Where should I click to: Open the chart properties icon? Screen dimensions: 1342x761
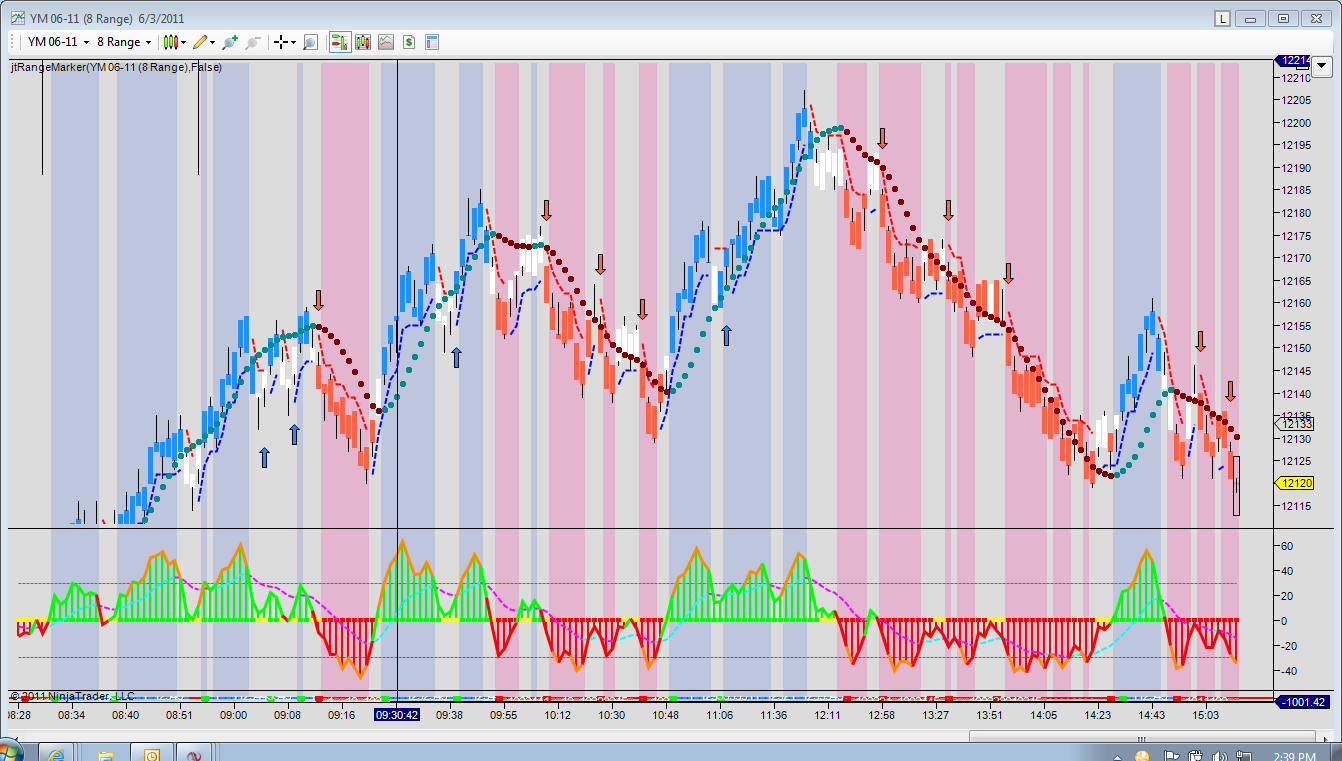click(x=432, y=42)
